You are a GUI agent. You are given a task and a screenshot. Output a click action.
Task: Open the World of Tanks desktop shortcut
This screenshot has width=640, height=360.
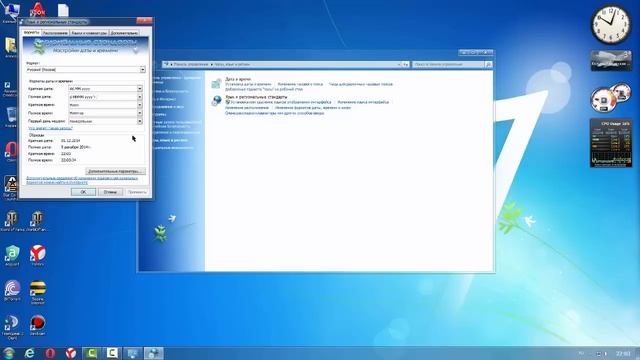(11, 220)
